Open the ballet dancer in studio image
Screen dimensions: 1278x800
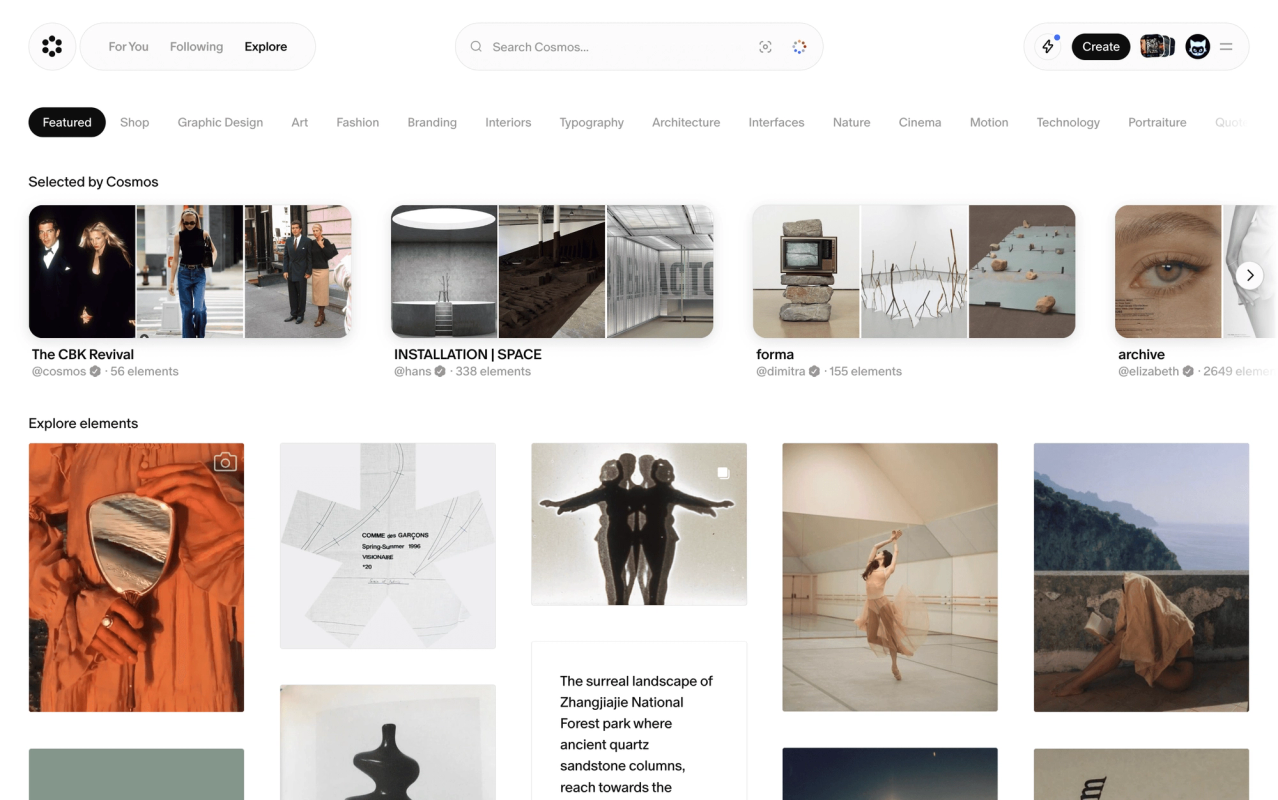click(x=890, y=577)
